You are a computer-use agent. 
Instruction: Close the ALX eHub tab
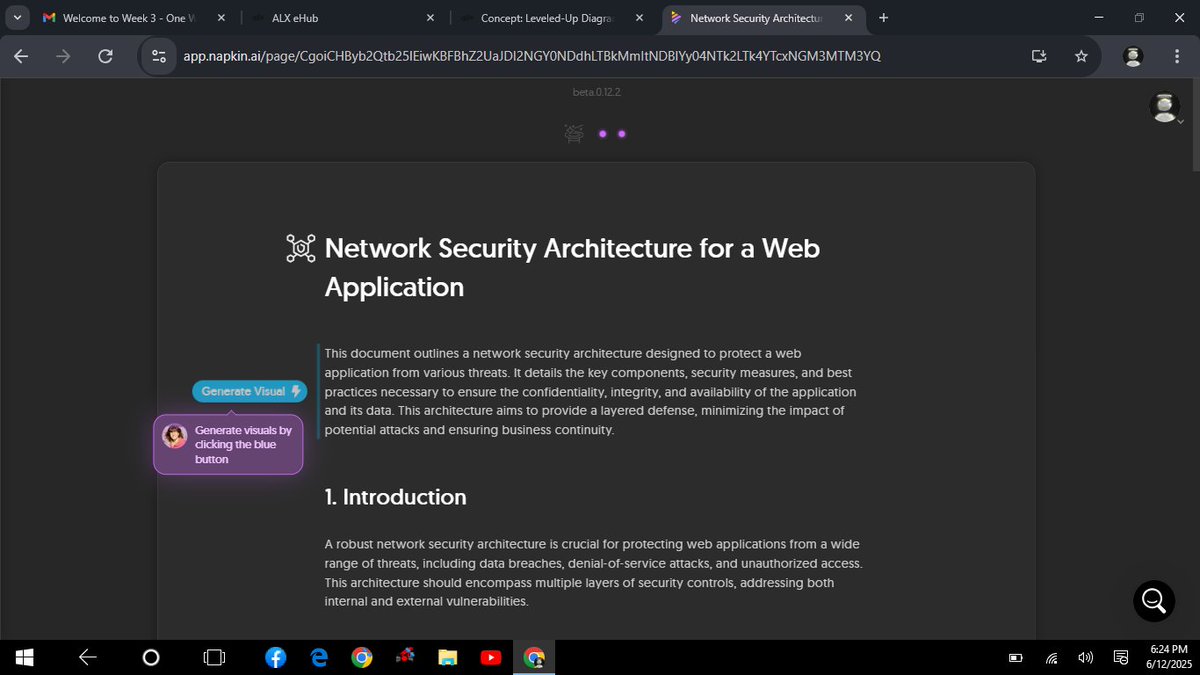(x=431, y=18)
